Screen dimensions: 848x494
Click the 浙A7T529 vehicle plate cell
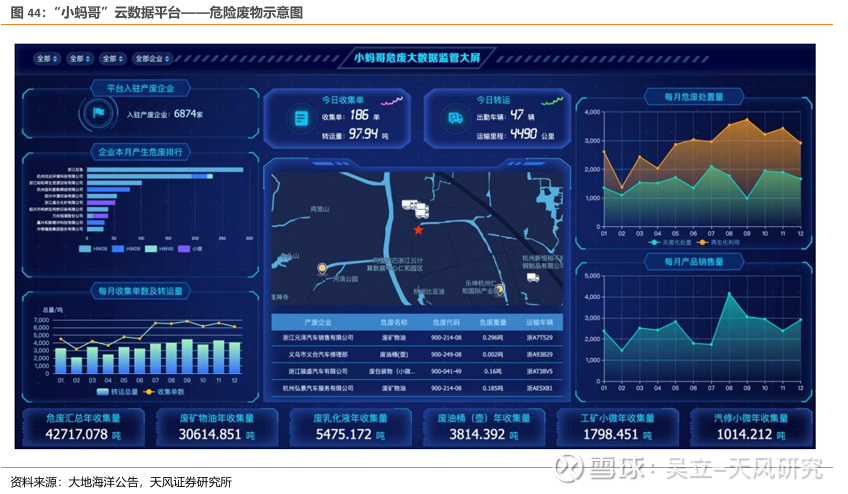click(x=540, y=338)
